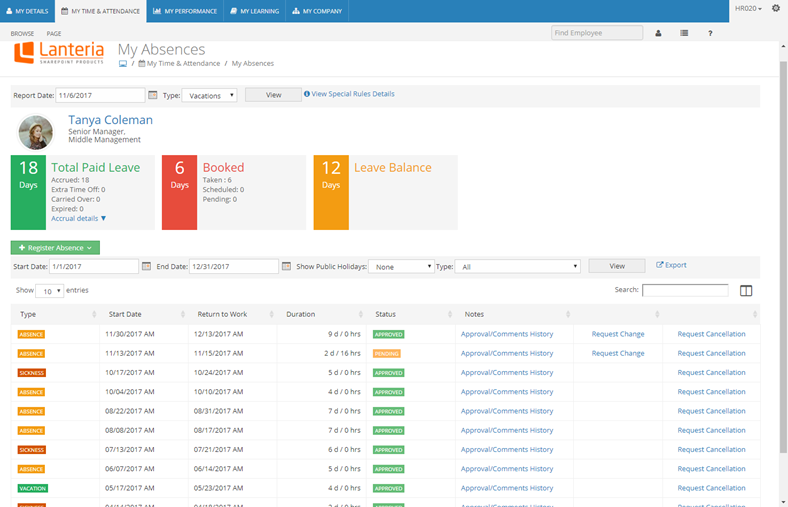Open the My Details tab
The width and height of the screenshot is (788, 507).
point(28,11)
